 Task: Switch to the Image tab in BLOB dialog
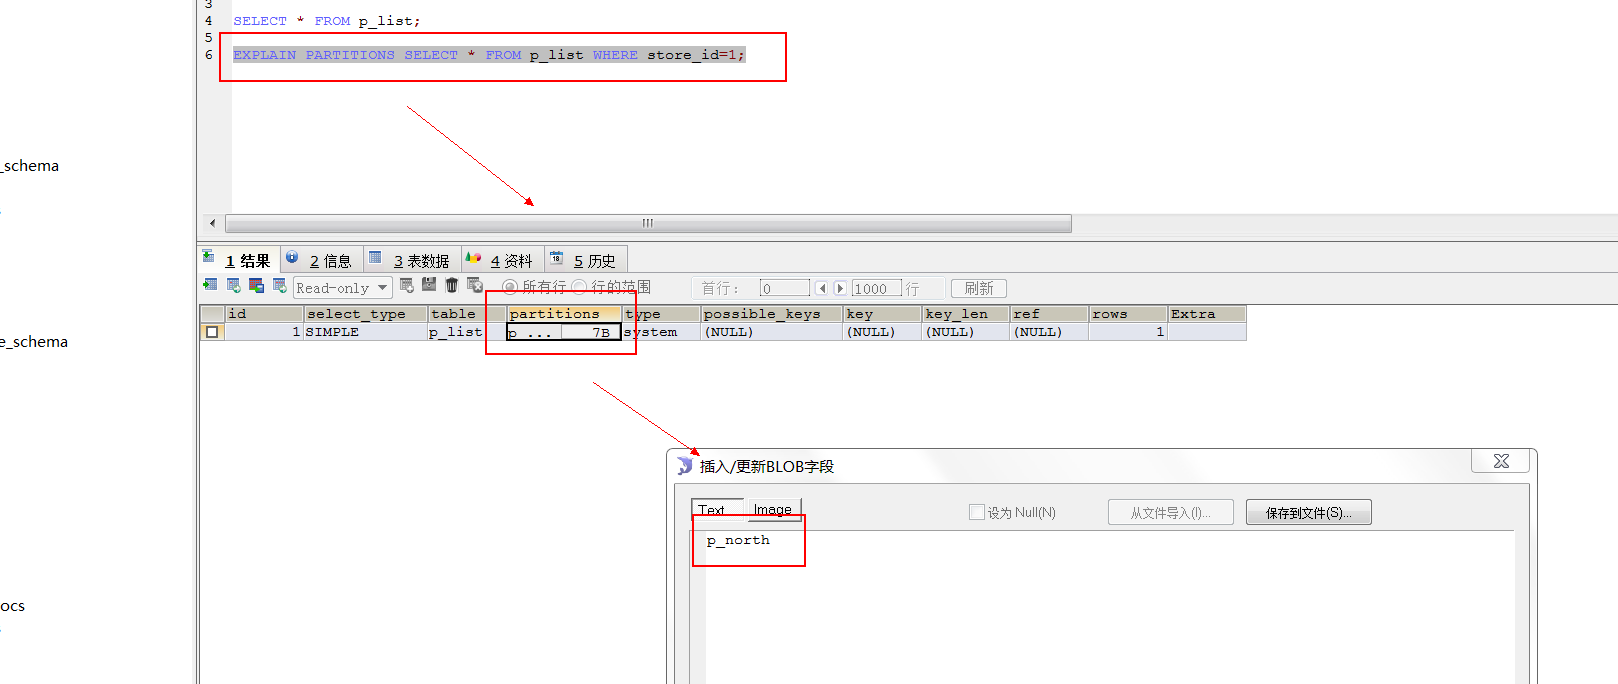point(772,510)
